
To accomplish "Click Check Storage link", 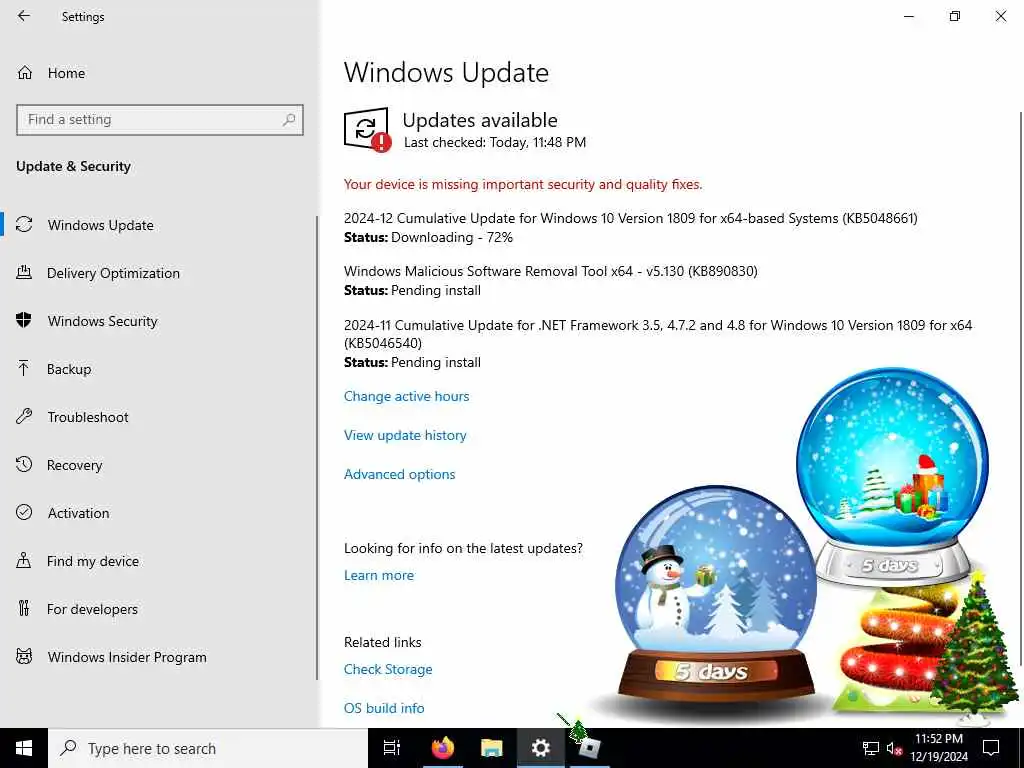I will click(388, 669).
